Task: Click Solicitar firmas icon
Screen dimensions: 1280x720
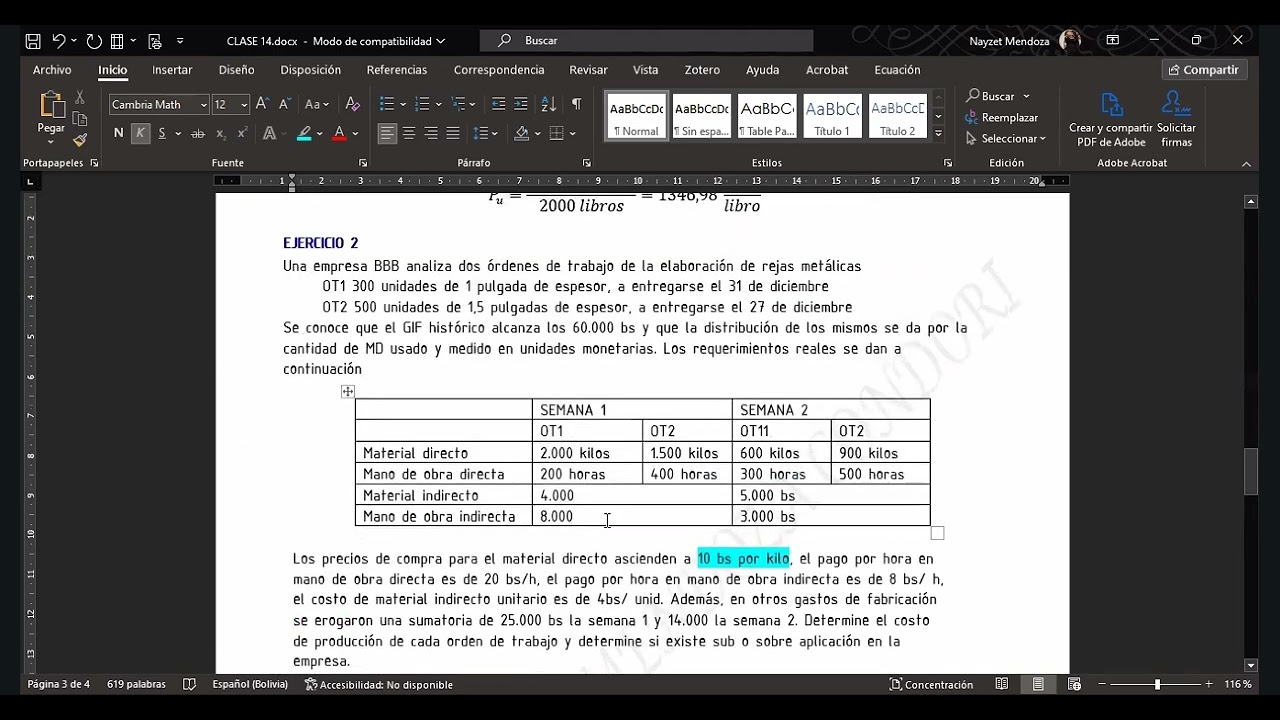Action: 1176,119
